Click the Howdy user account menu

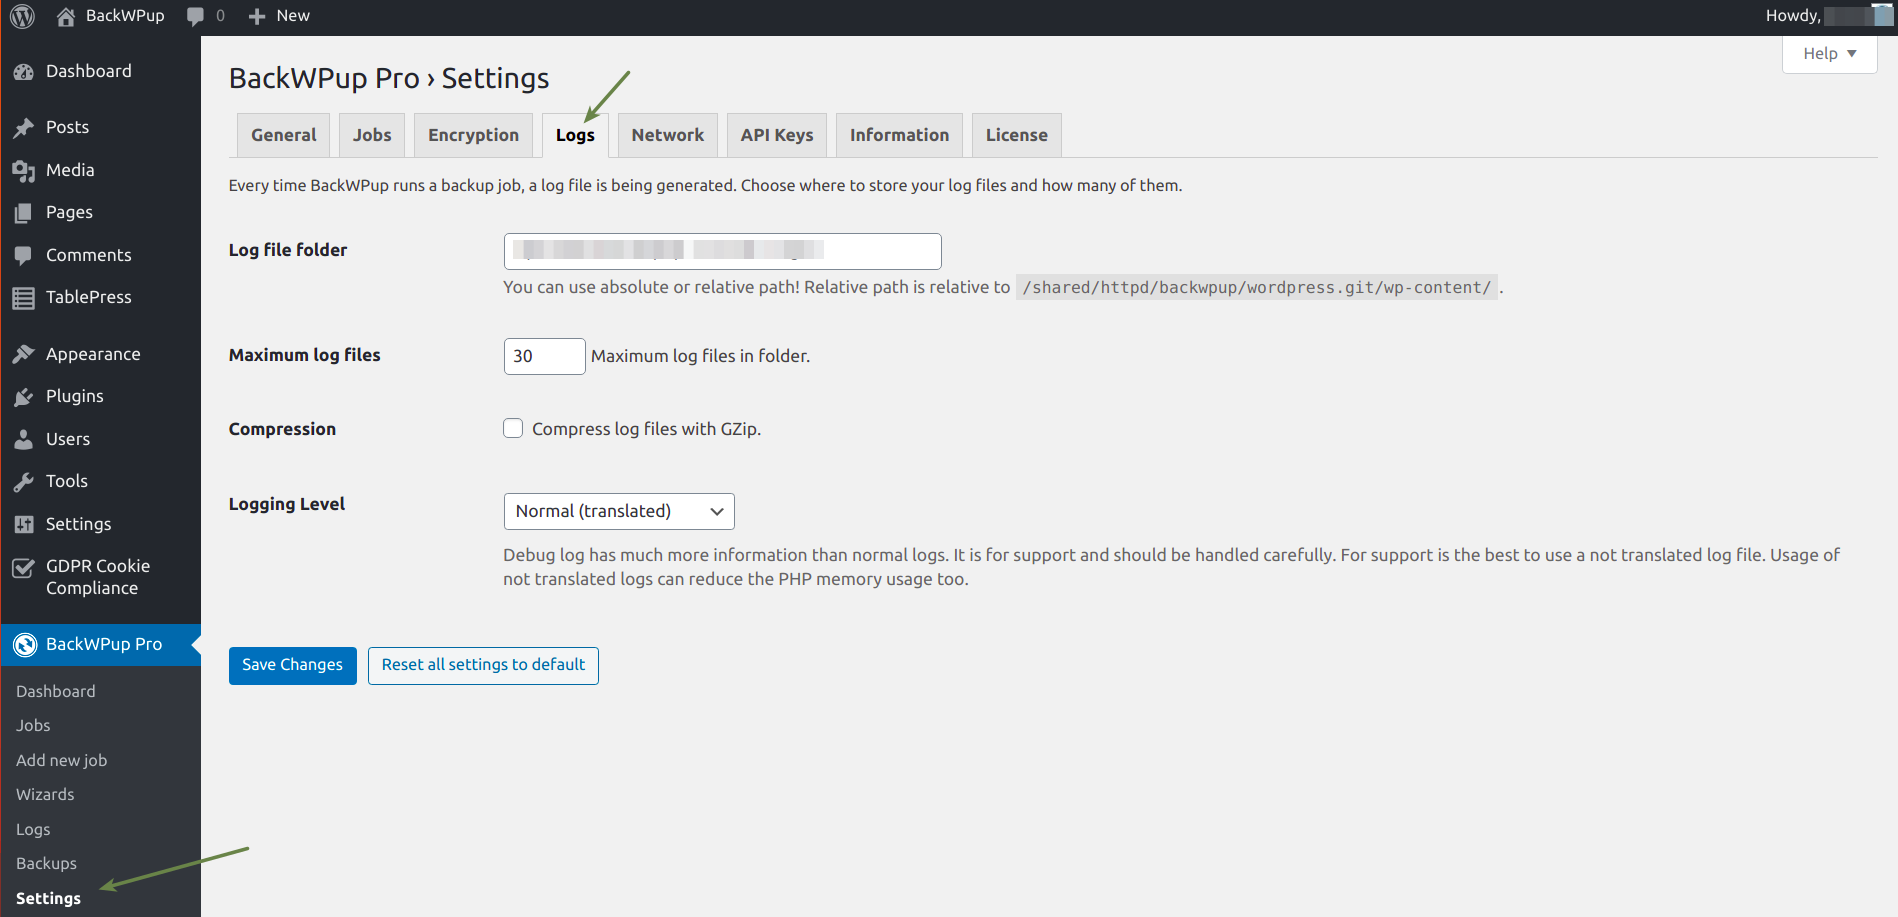pyautogui.click(x=1829, y=16)
